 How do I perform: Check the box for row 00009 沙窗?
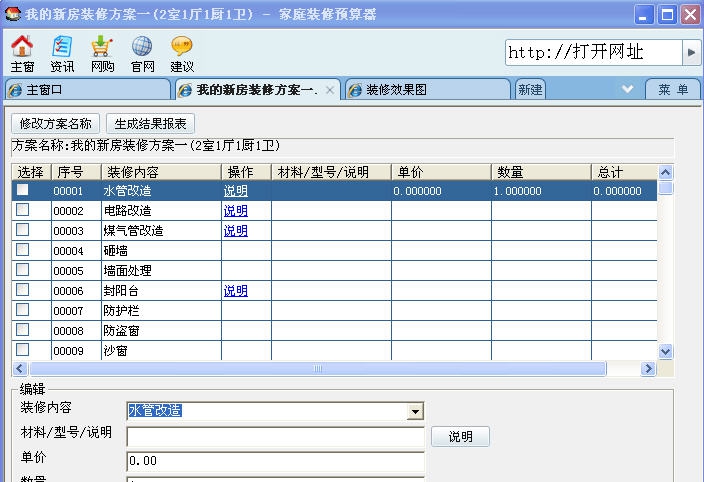point(22,350)
